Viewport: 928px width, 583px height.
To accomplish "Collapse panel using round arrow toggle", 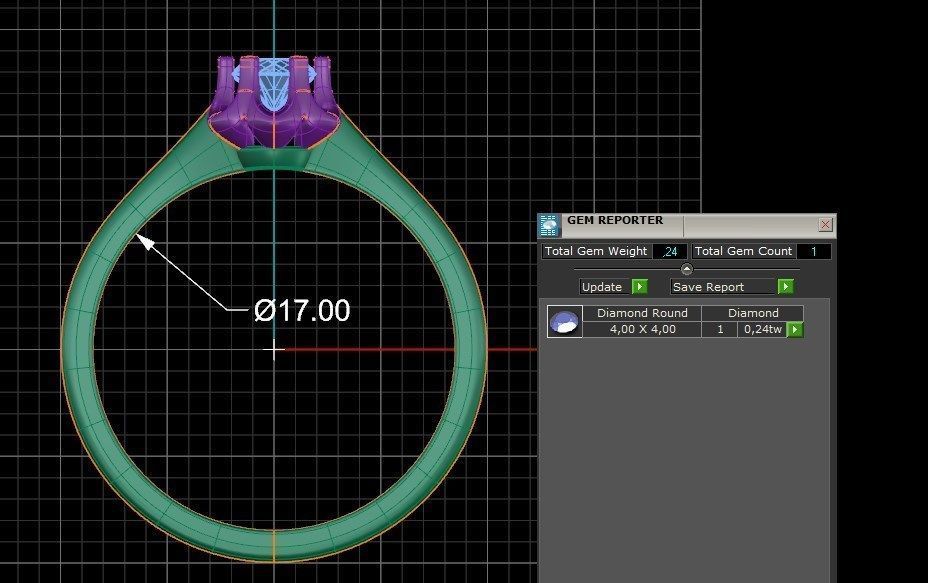I will pyautogui.click(x=687, y=269).
